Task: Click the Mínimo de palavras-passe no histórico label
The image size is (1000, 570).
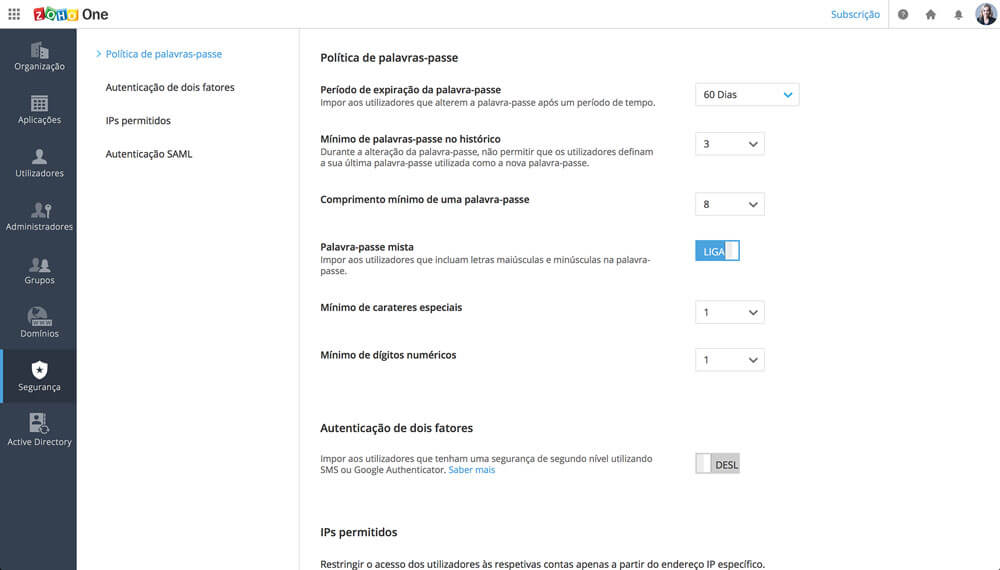Action: [x=410, y=139]
